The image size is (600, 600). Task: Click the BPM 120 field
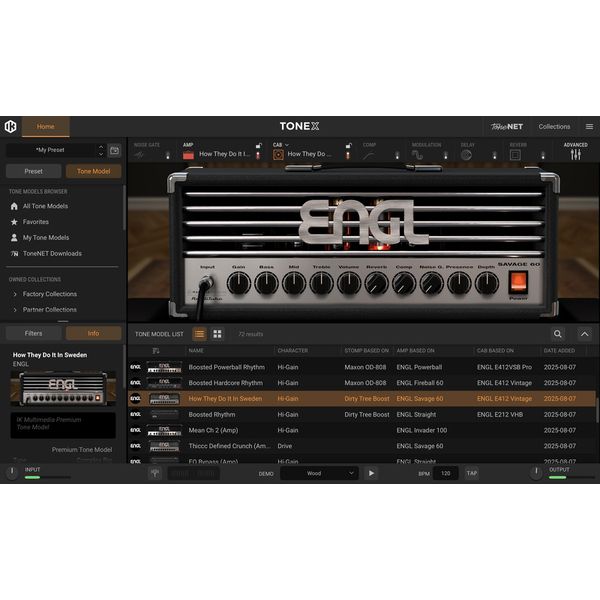point(446,473)
